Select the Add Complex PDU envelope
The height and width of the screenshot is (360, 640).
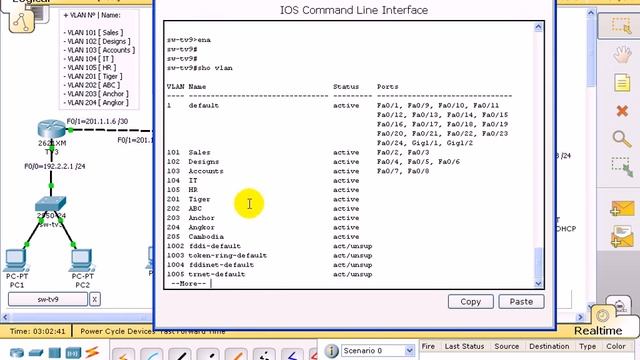point(622,237)
